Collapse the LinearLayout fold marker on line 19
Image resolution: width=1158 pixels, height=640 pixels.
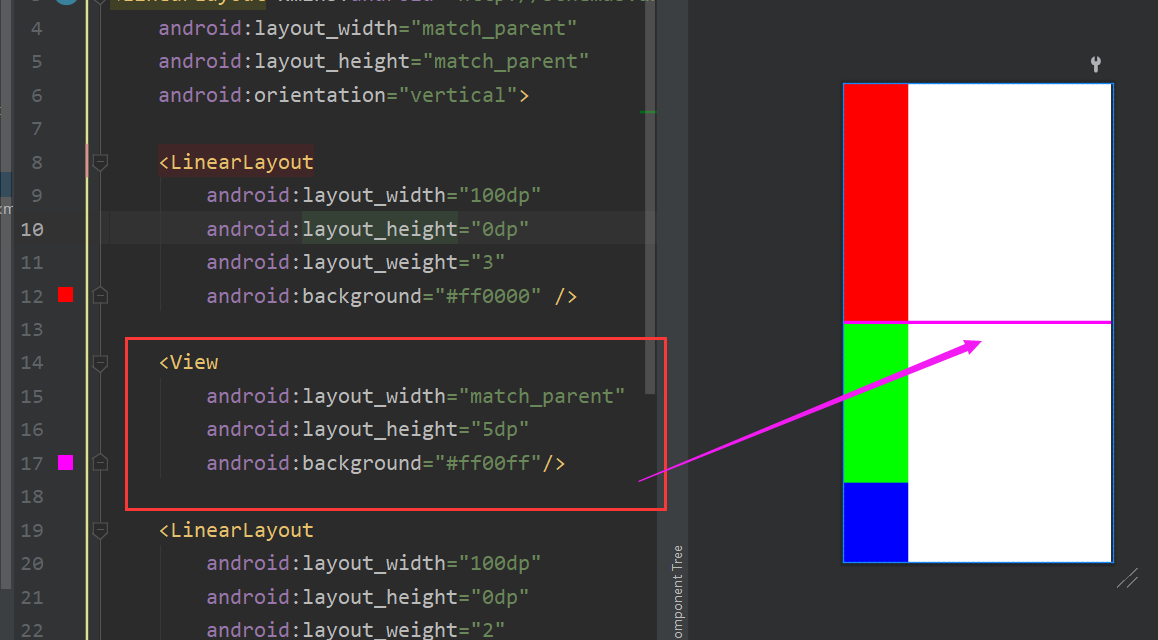tap(100, 530)
